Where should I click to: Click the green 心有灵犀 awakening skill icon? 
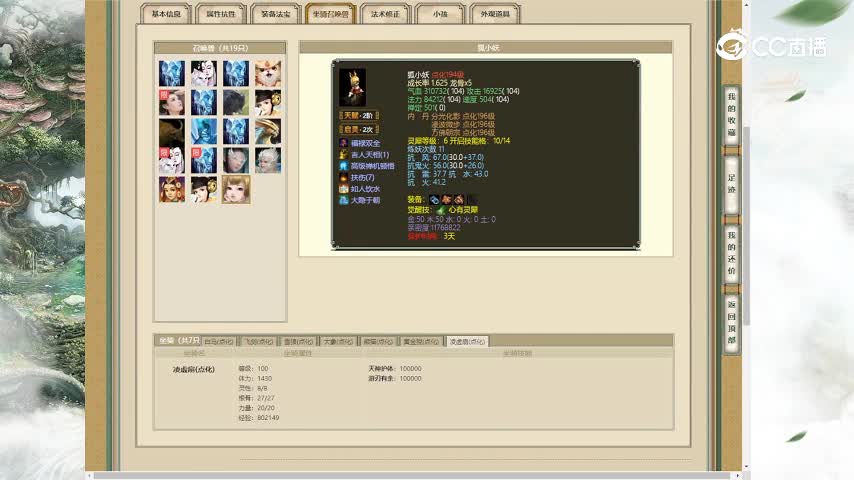click(x=441, y=210)
